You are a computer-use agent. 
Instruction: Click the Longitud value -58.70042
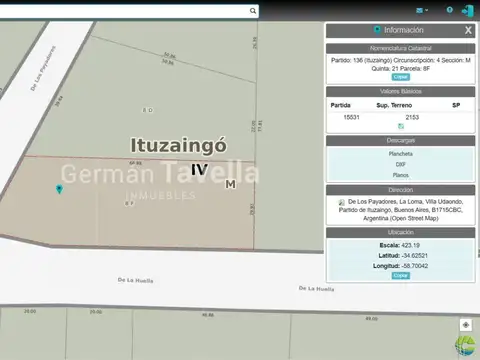tap(415, 266)
